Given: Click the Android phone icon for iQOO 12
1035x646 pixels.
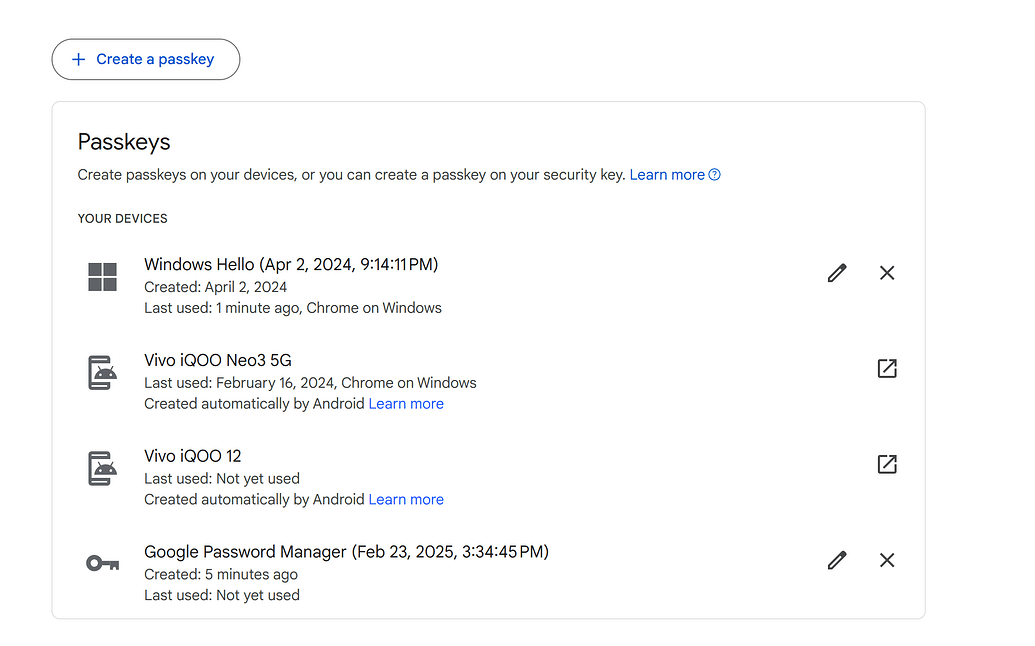Looking at the screenshot, I should pos(102,468).
